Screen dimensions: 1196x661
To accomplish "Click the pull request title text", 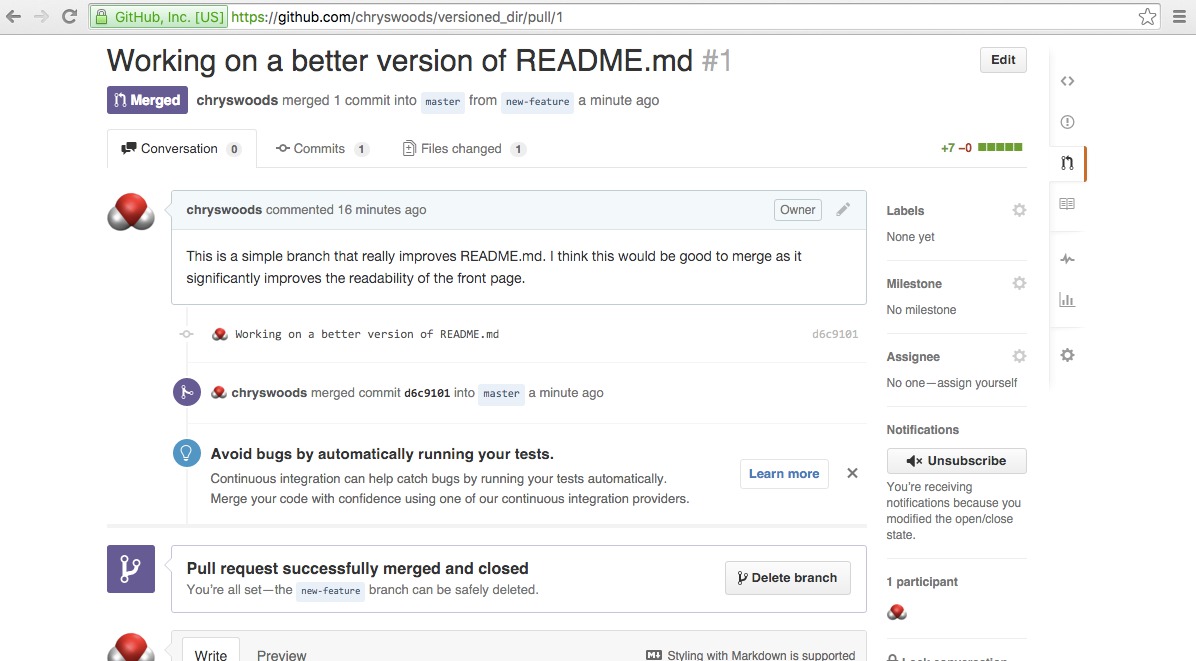I will tap(400, 61).
